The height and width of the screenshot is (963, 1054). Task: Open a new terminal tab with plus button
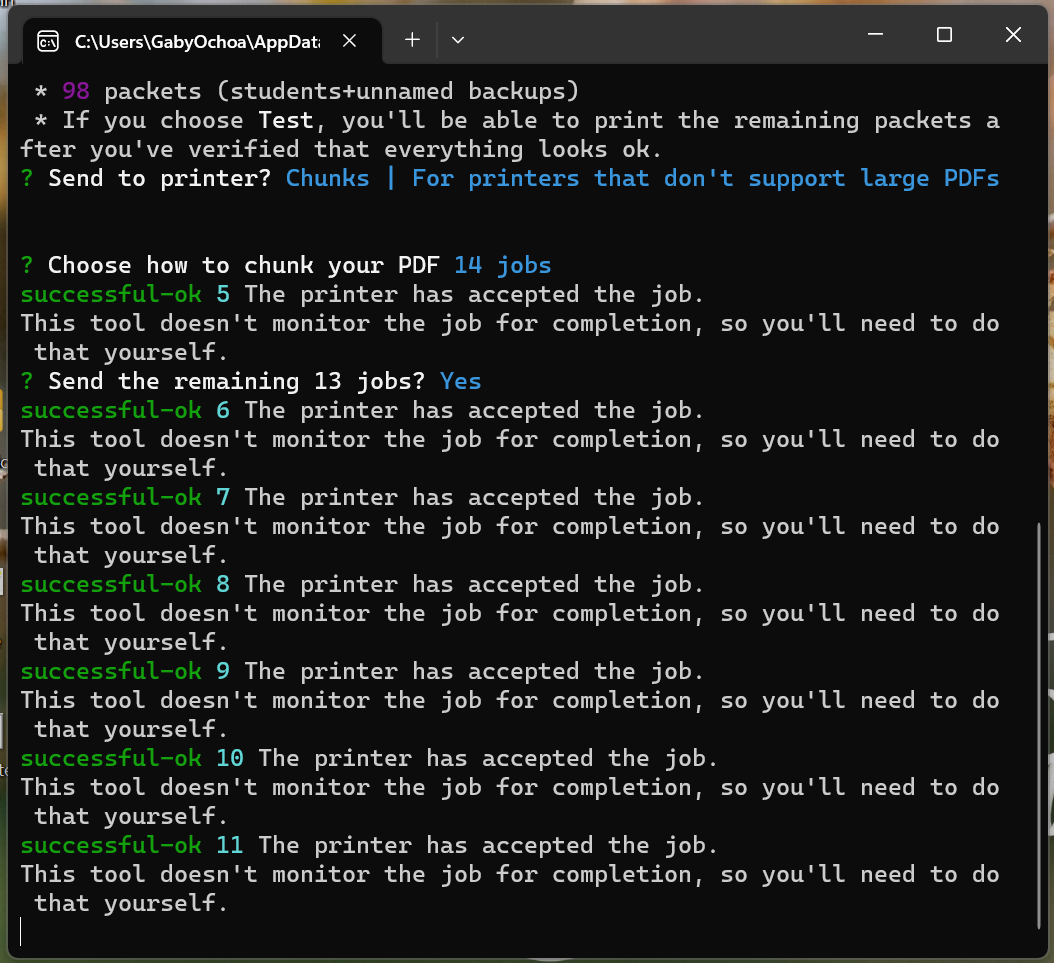point(412,40)
